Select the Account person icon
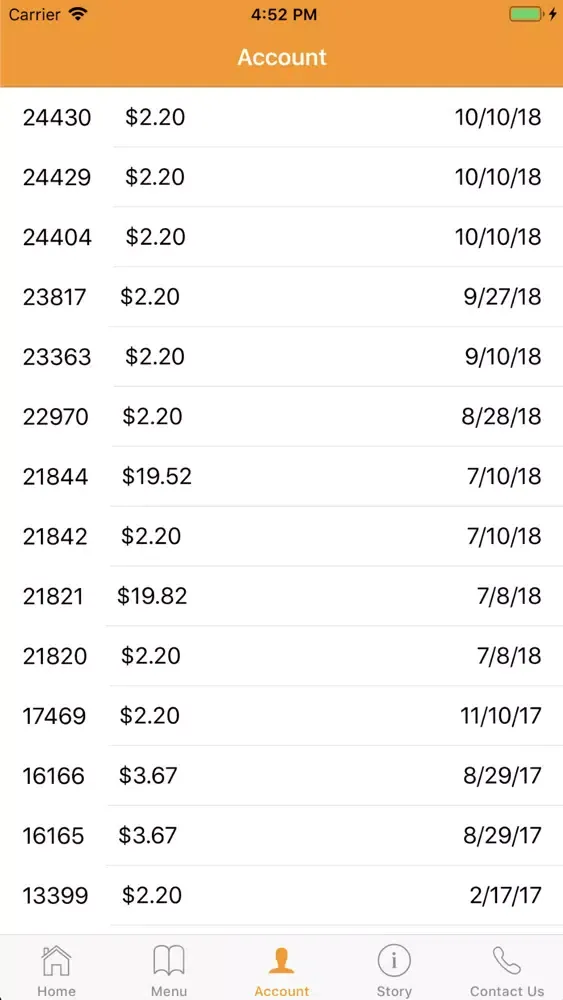The image size is (563, 1000). pyautogui.click(x=281, y=960)
